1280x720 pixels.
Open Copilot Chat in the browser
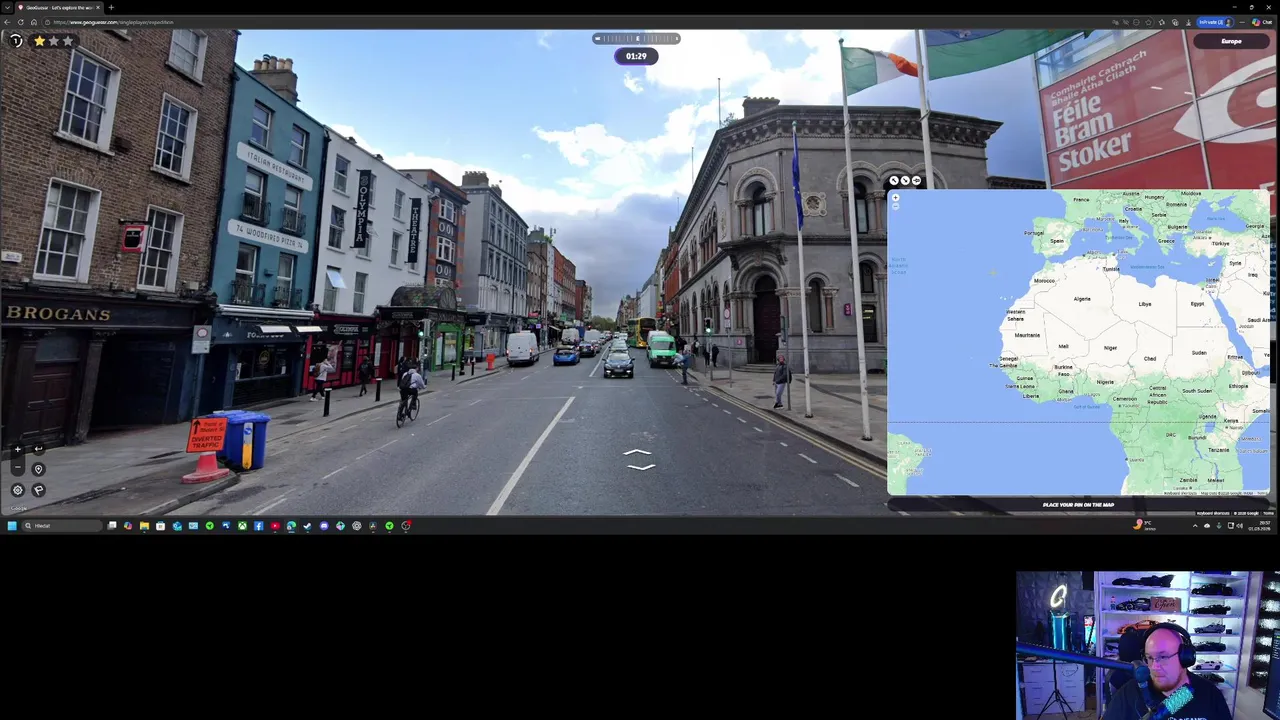pos(1262,22)
